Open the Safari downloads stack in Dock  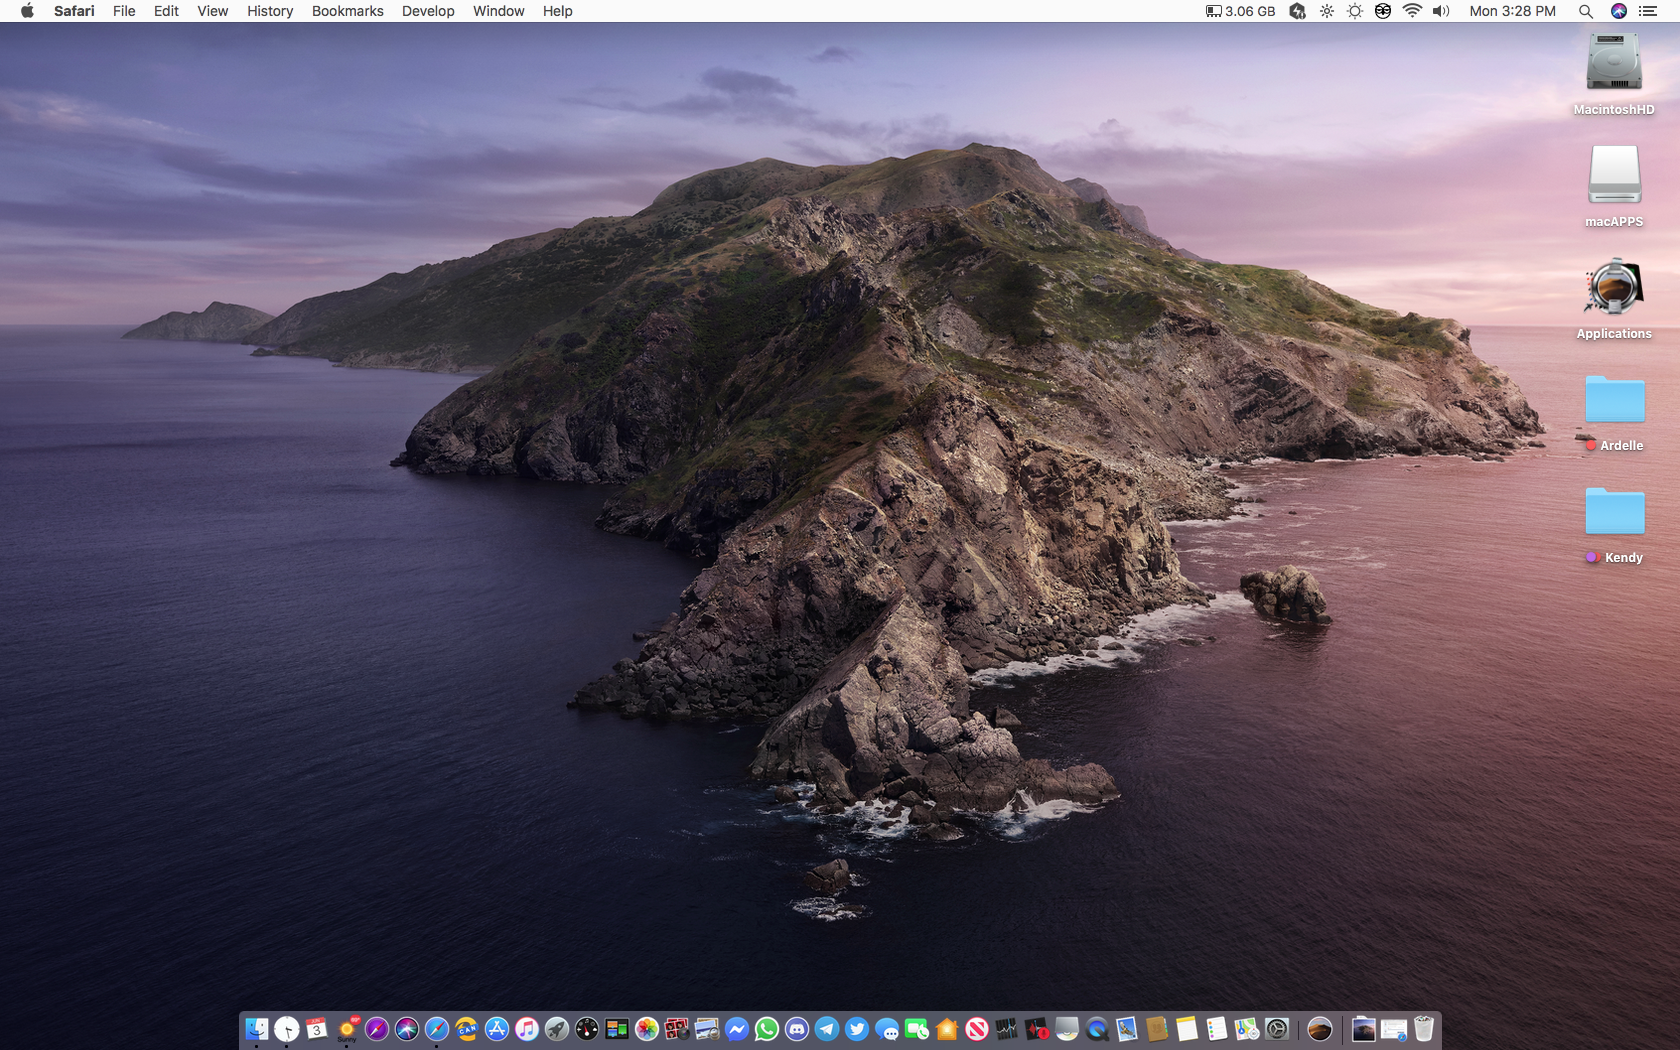tap(1394, 1029)
